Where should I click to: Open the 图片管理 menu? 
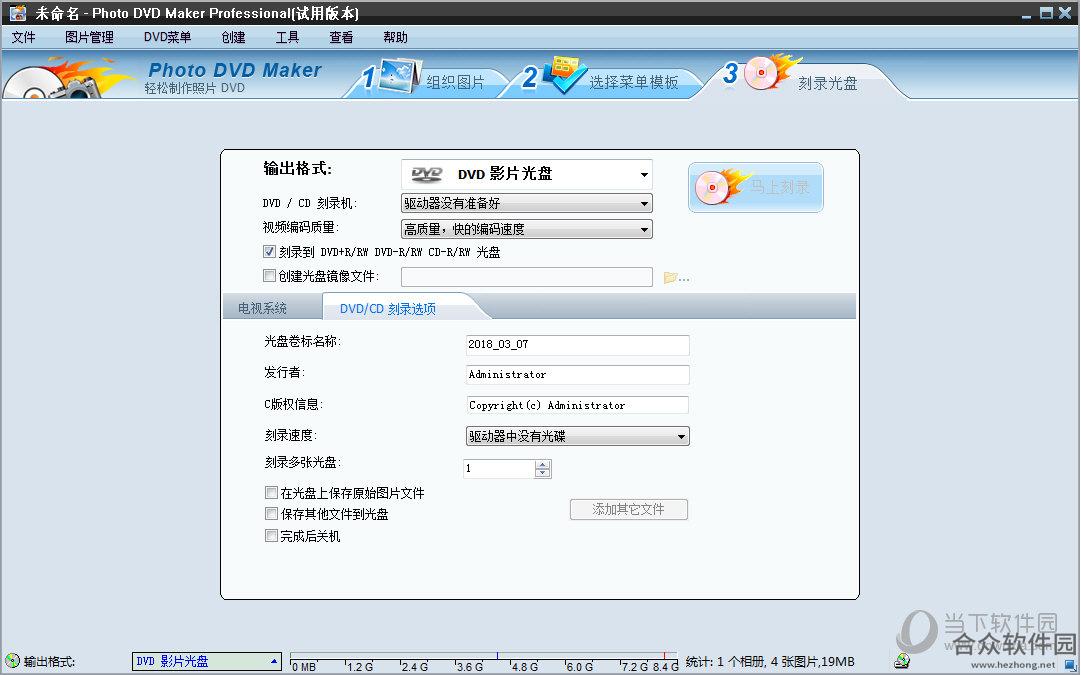[89, 37]
